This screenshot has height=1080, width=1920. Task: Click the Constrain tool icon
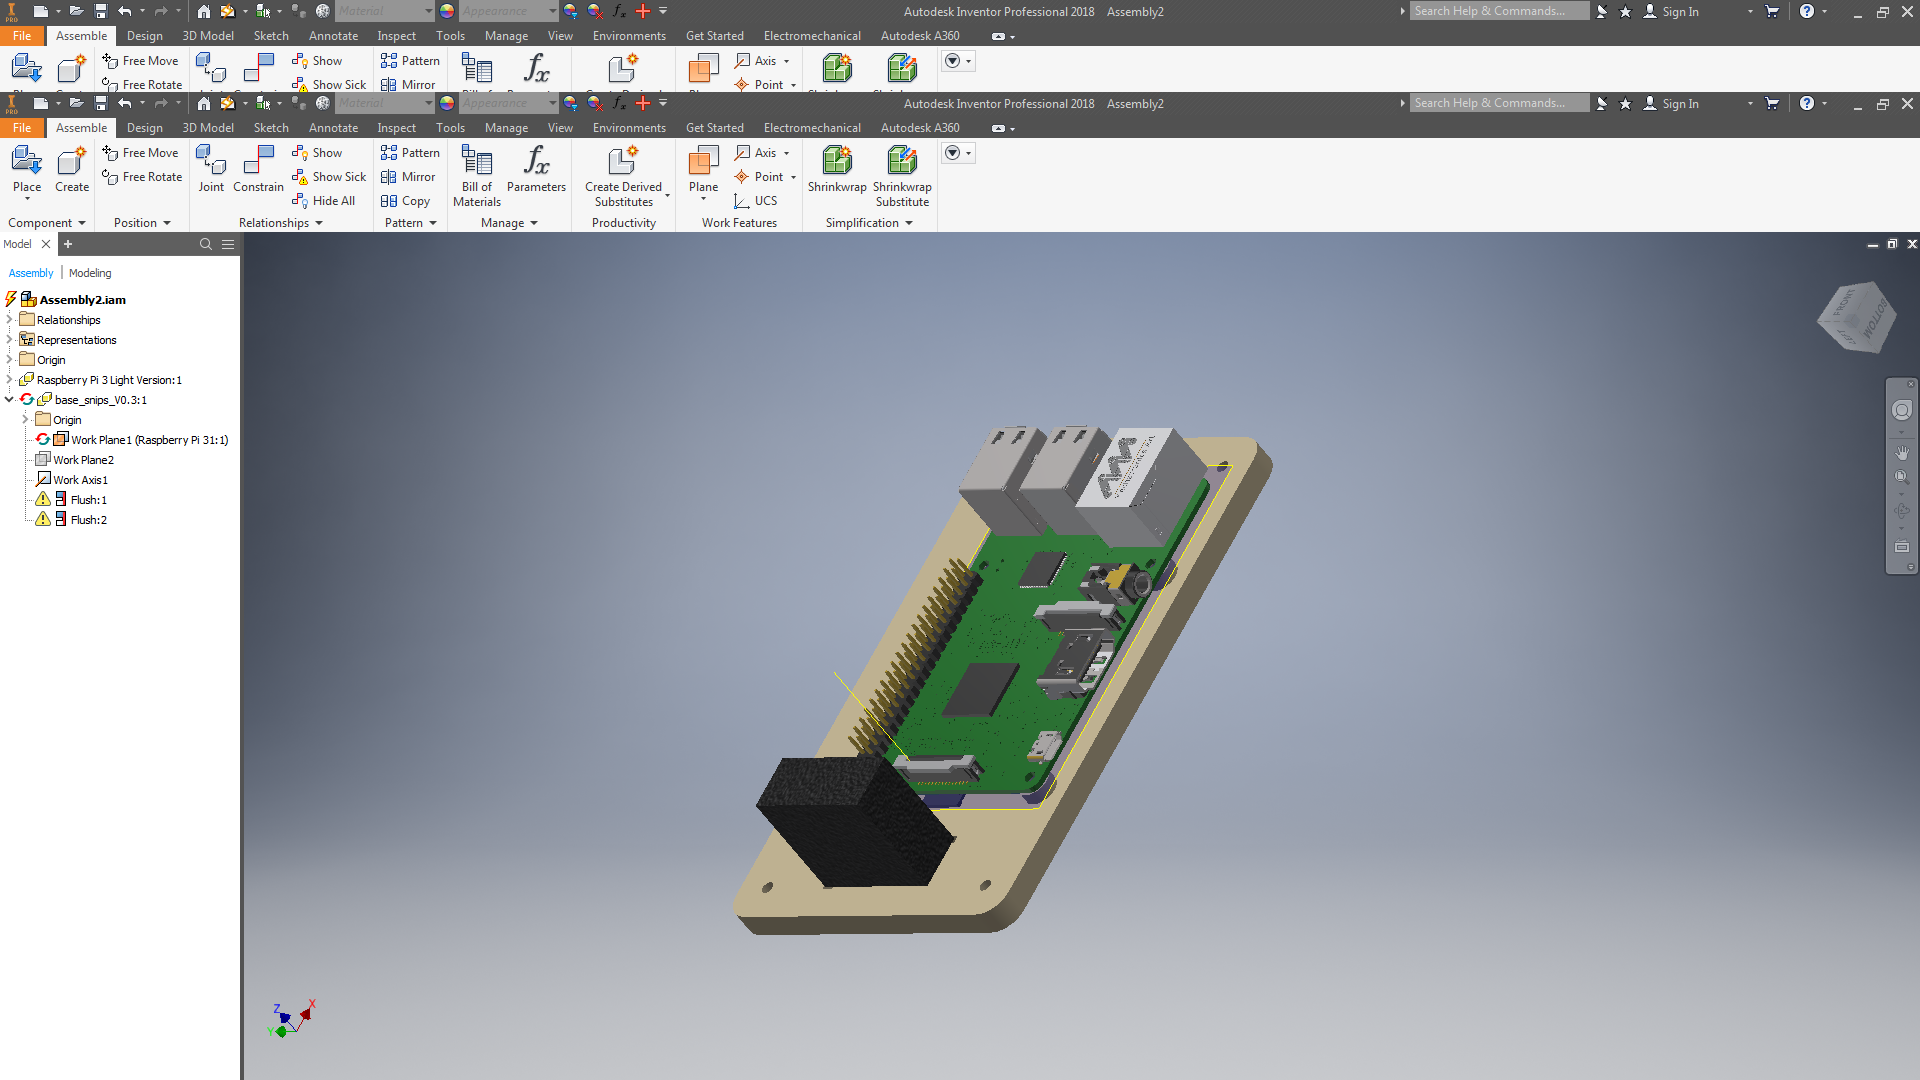tap(258, 162)
